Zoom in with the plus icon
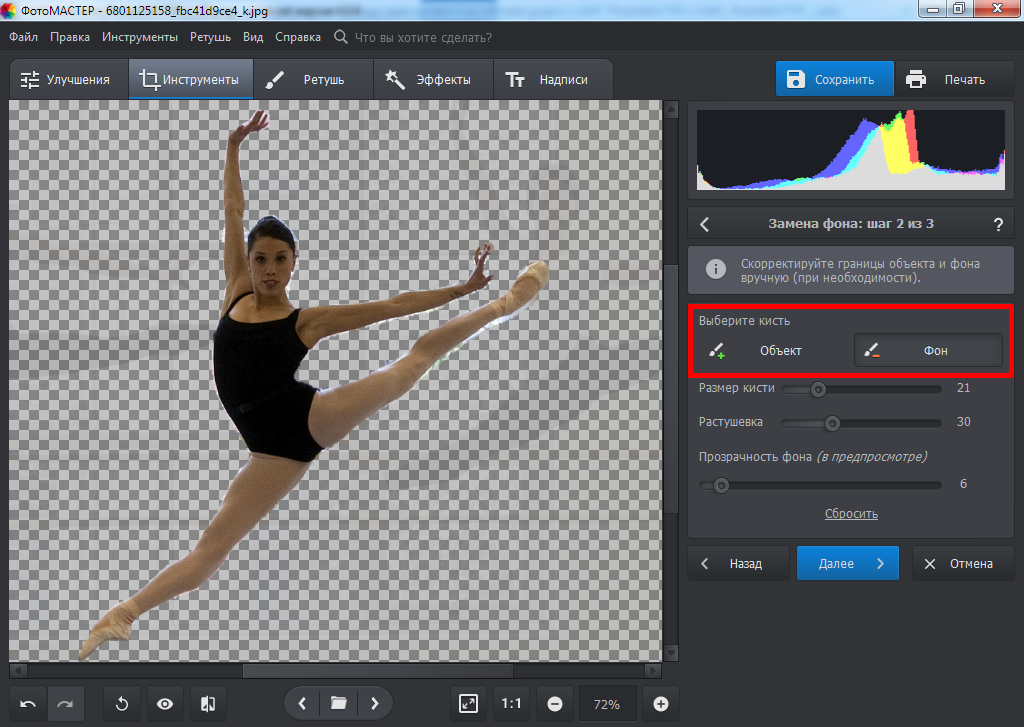This screenshot has height=727, width=1024. 660,704
